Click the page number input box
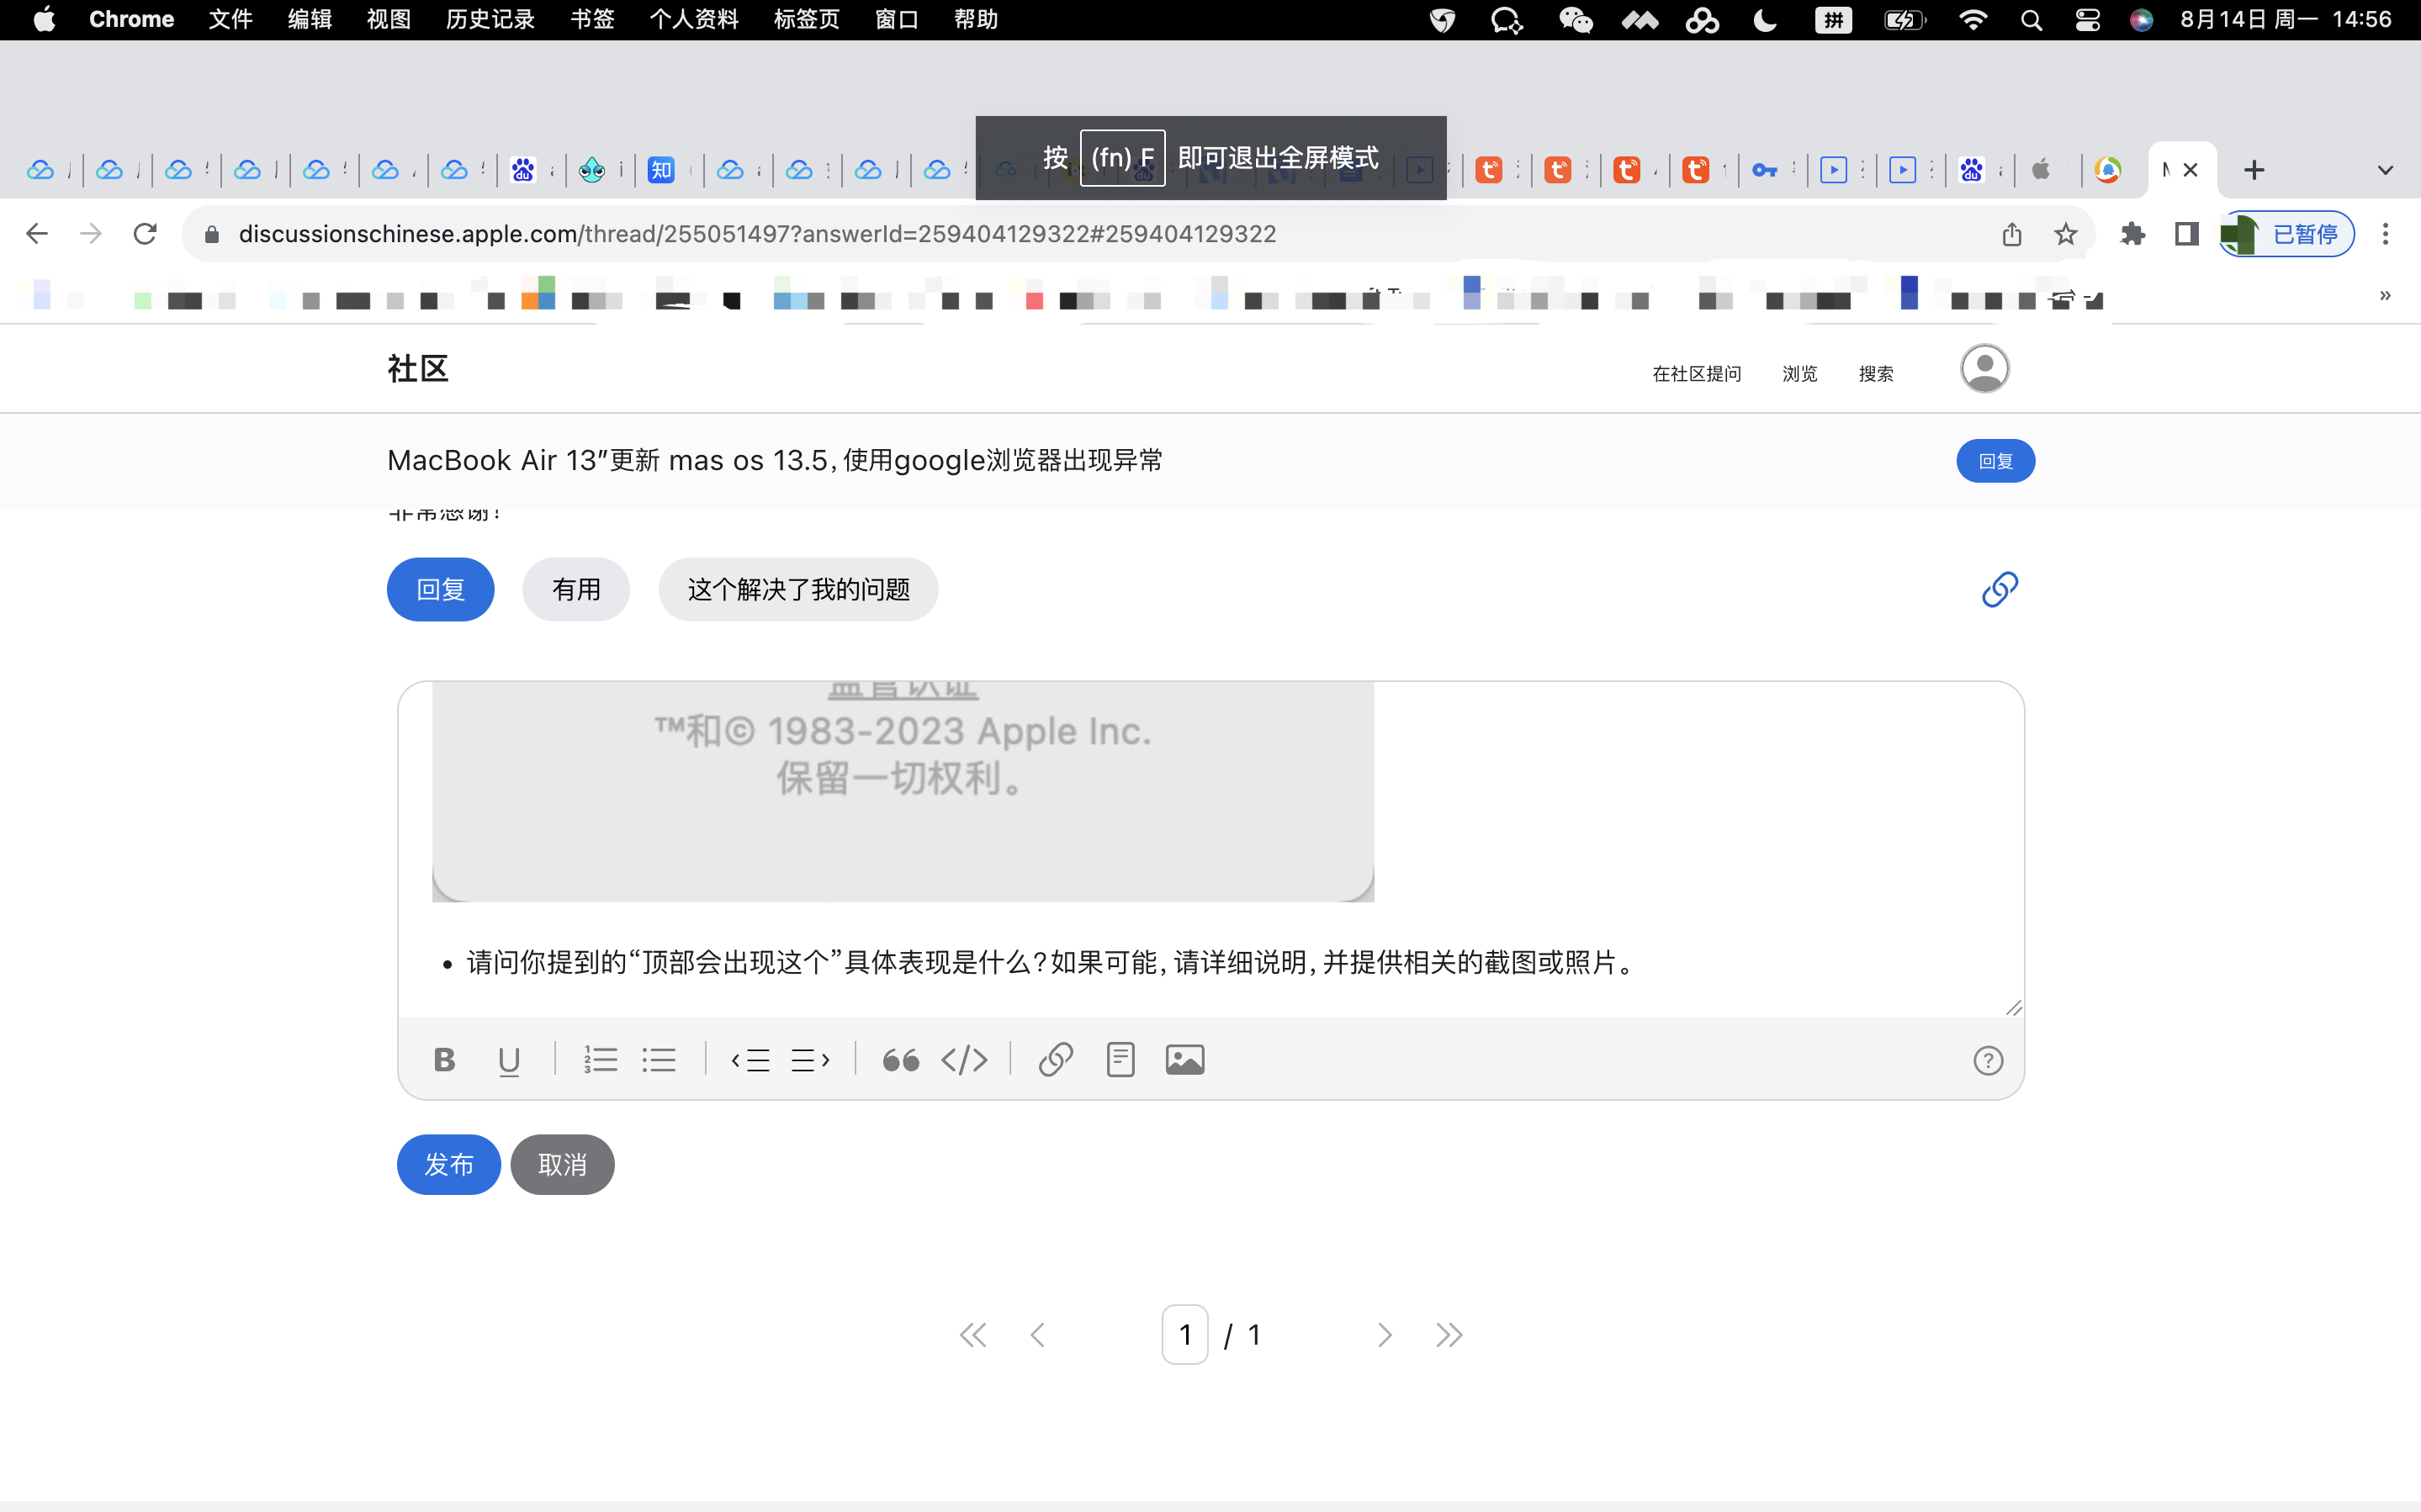This screenshot has height=1512, width=2421. click(x=1184, y=1334)
